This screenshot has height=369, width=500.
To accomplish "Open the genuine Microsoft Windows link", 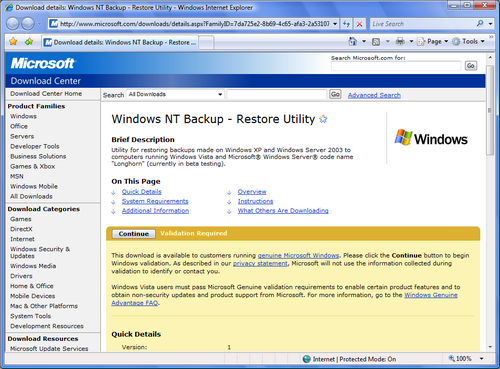I will (x=299, y=256).
